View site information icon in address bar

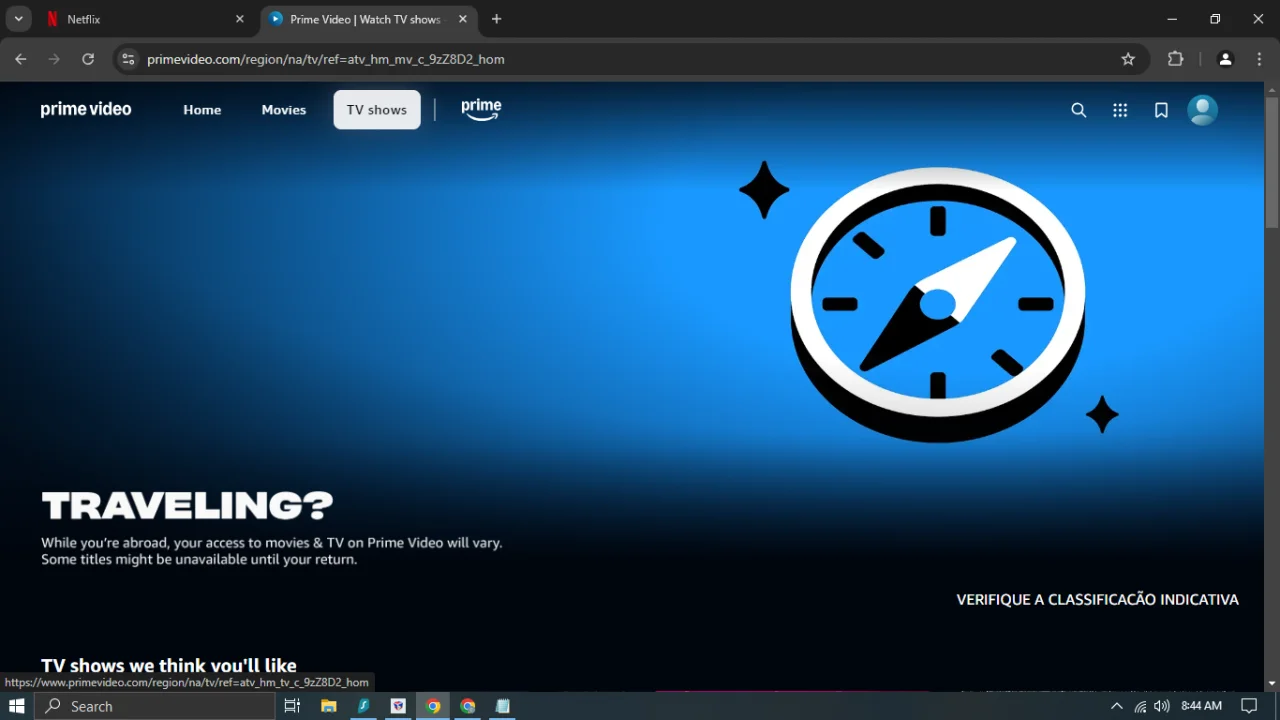tap(128, 59)
